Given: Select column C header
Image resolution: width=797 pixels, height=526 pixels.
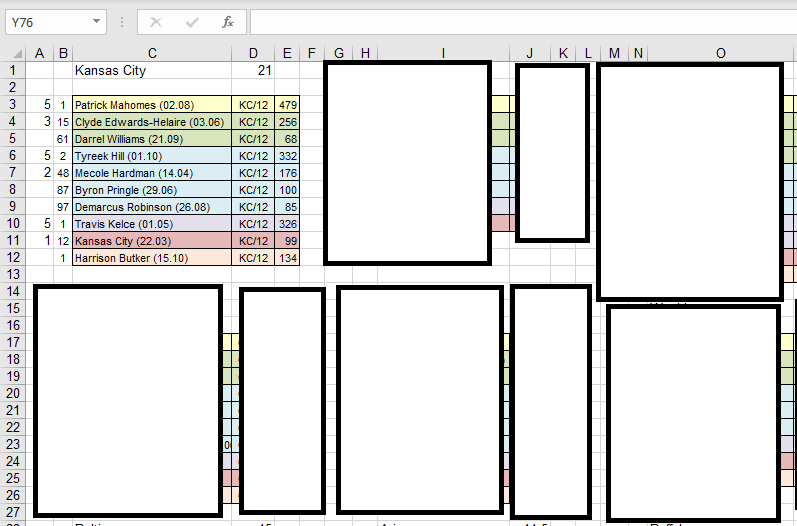Looking at the screenshot, I should 152,53.
